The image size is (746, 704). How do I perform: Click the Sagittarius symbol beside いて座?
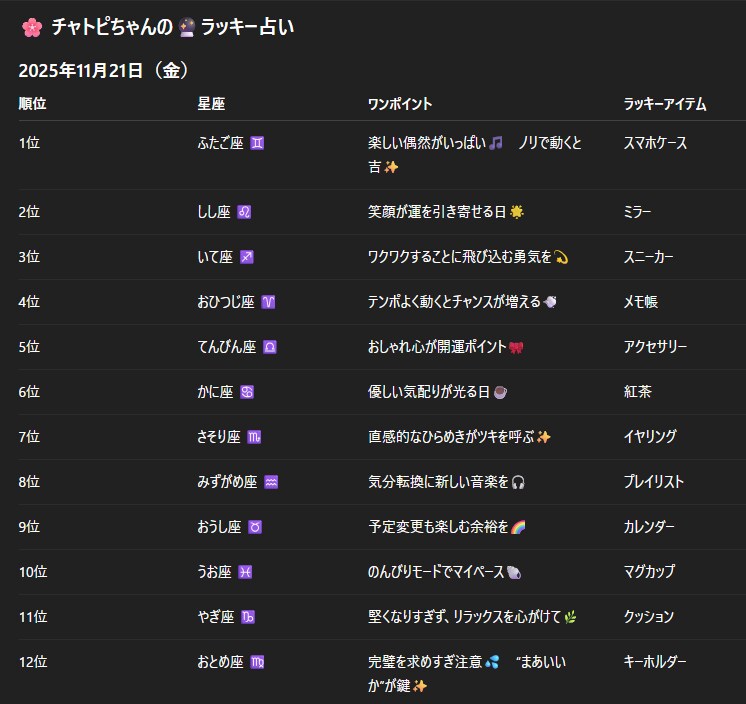point(247,257)
